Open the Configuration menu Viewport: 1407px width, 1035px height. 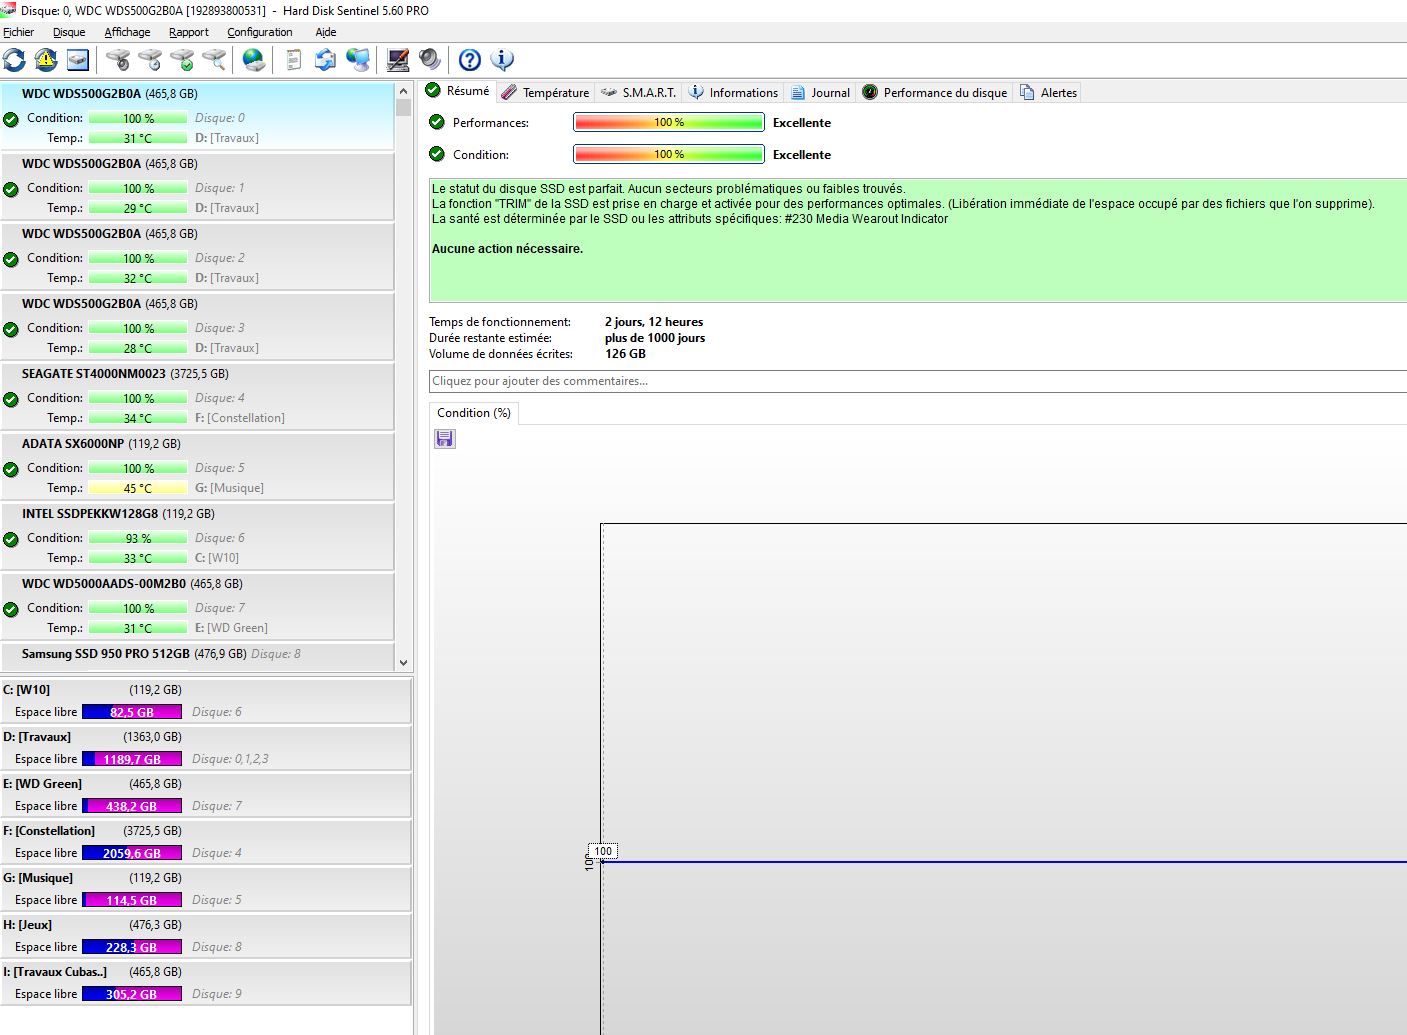pyautogui.click(x=260, y=32)
